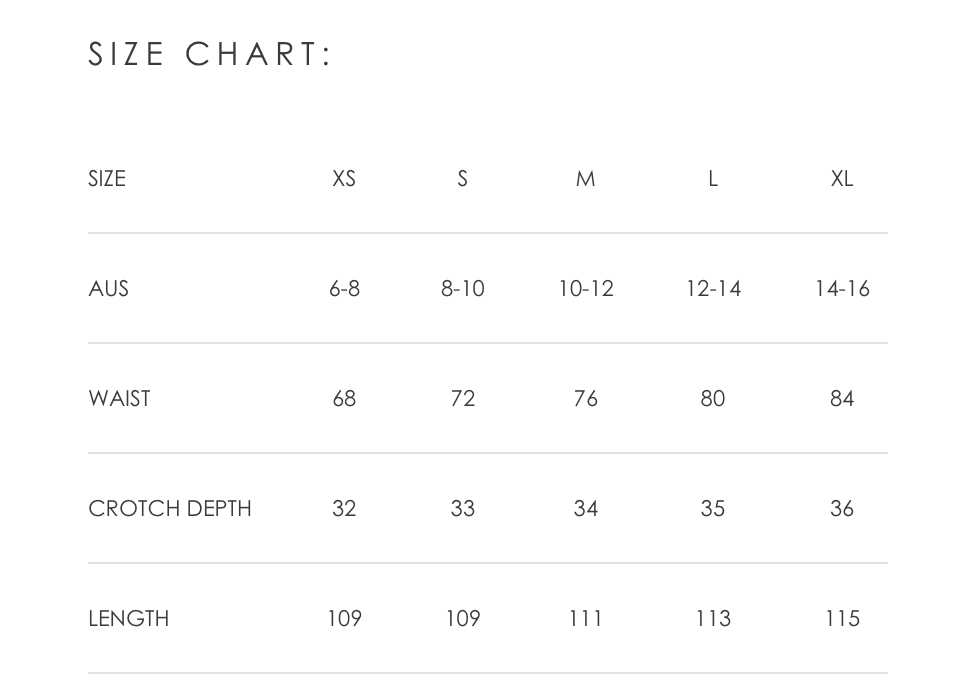Screen dimensions: 976x700
Task: Click the WAIST row label
Action: point(120,398)
